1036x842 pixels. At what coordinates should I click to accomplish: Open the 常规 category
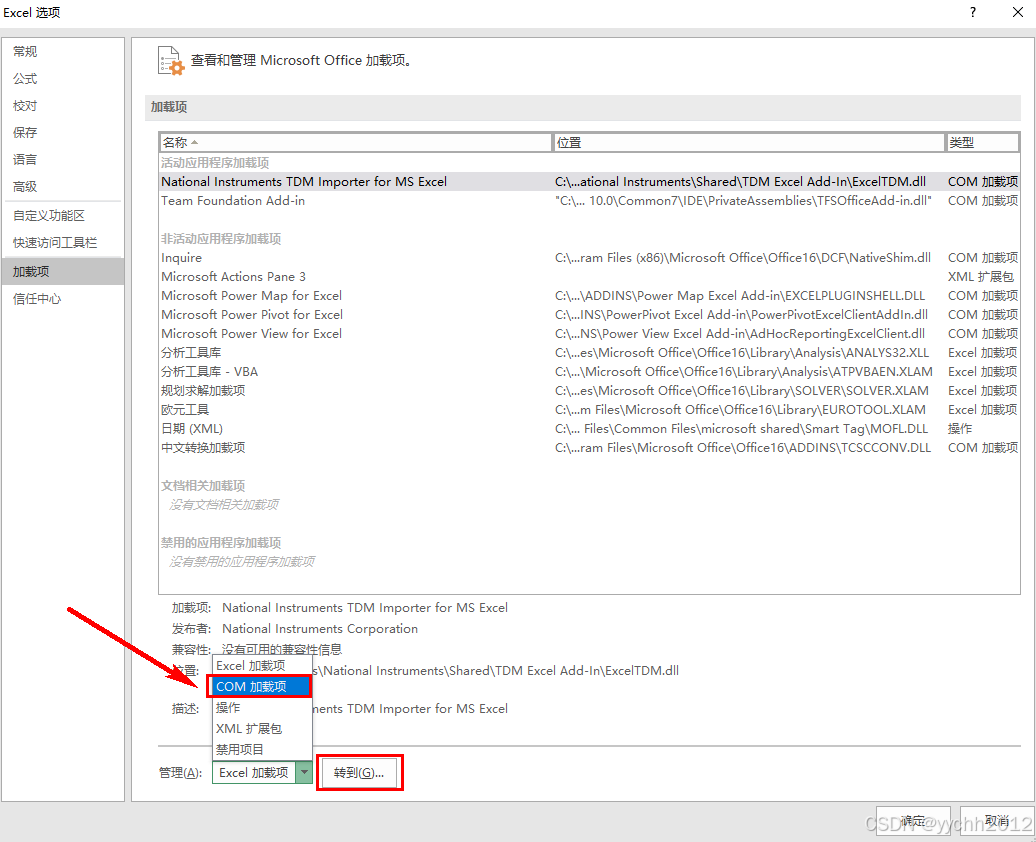tap(63, 52)
